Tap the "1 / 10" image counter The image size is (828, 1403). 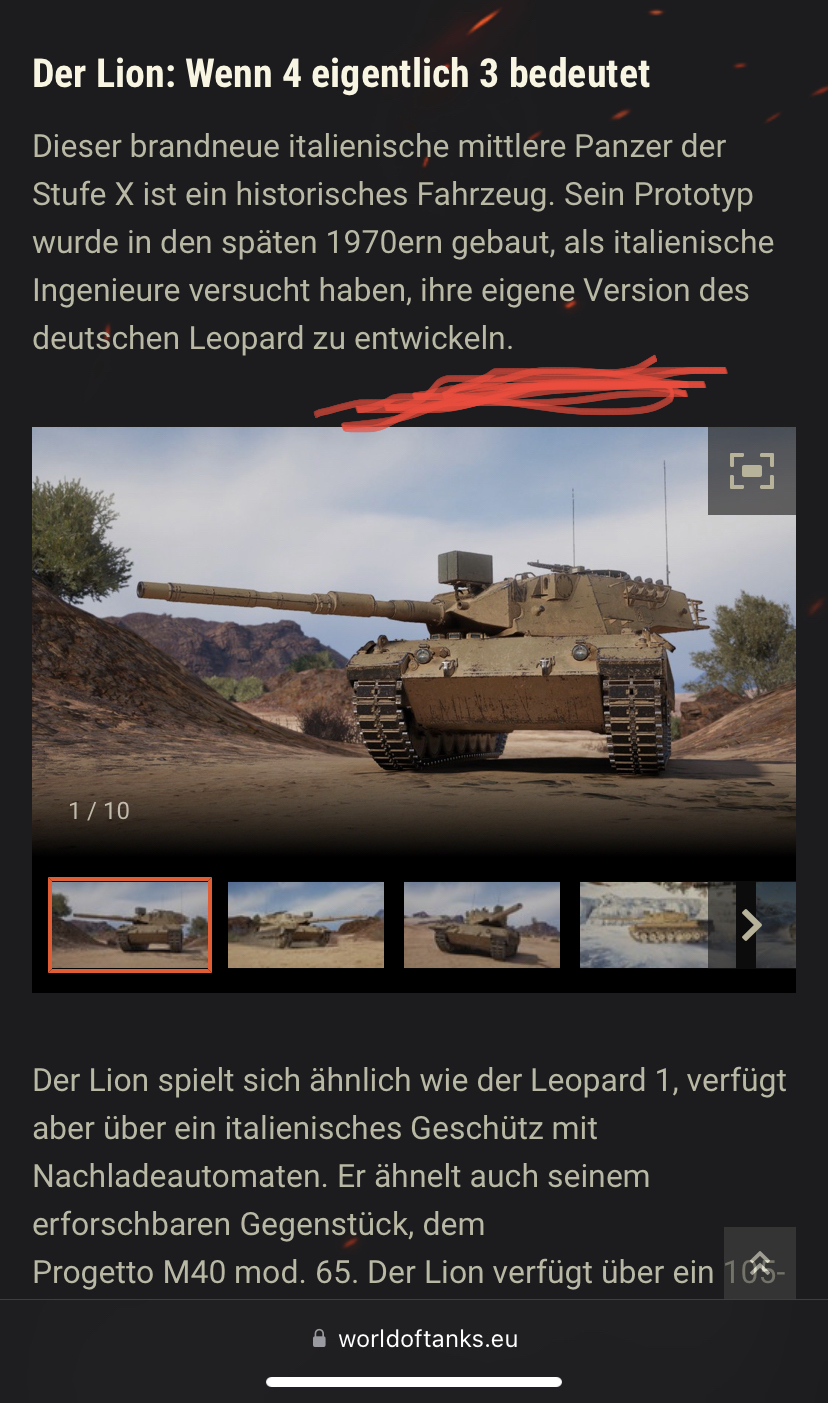(x=99, y=811)
